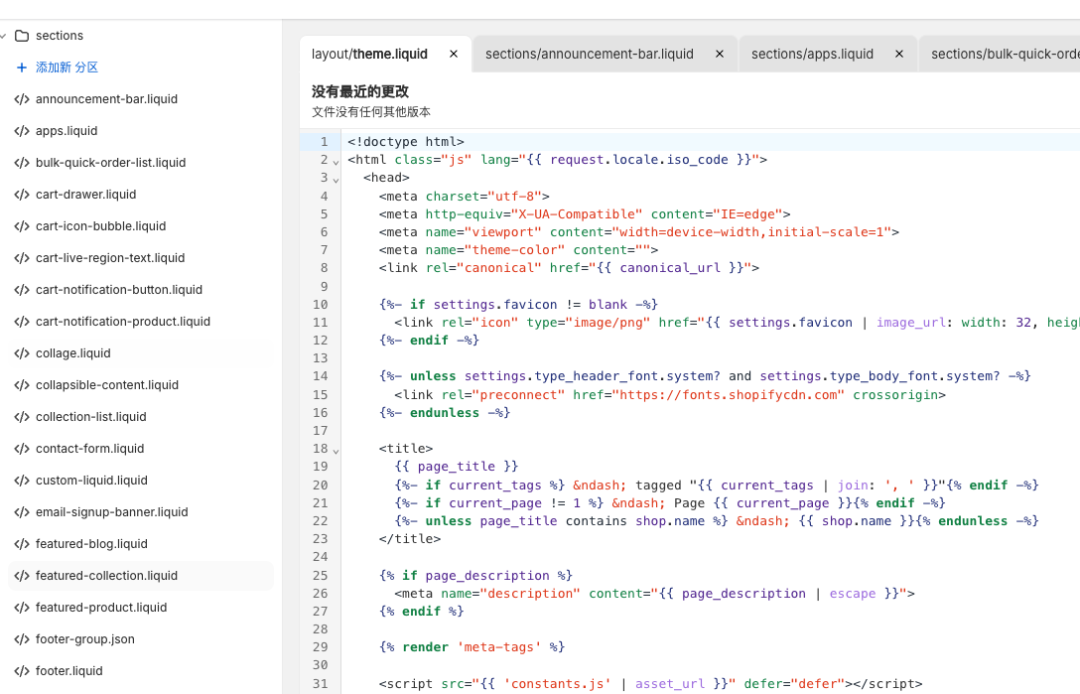Select cart-icon-bubble.liquid file
This screenshot has height=694, width=1080.
101,226
